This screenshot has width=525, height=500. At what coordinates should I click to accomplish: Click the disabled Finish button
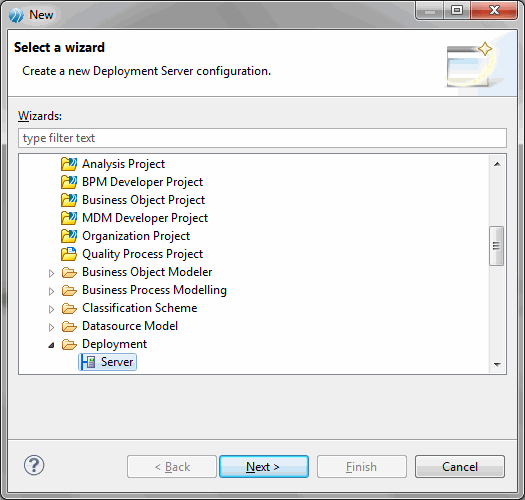(362, 467)
